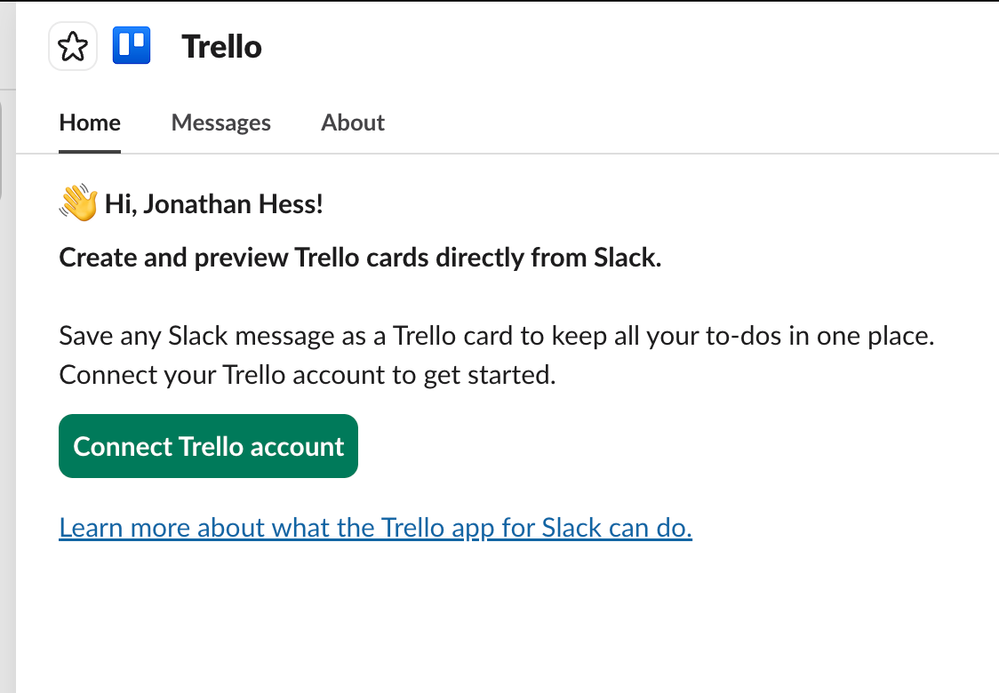Viewport: 999px width, 693px height.
Task: Click Connect Trello account
Action: coord(207,446)
